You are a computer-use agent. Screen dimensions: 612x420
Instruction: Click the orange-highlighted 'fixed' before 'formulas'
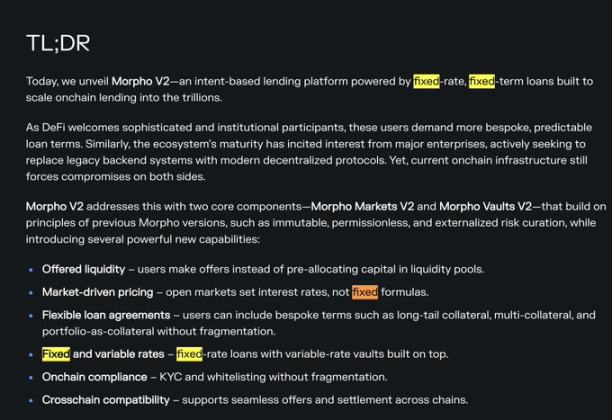tap(365, 292)
